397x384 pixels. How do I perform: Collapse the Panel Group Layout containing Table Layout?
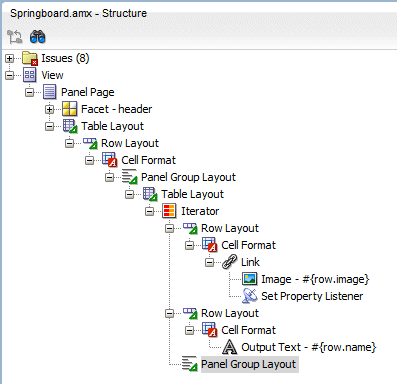110,177
